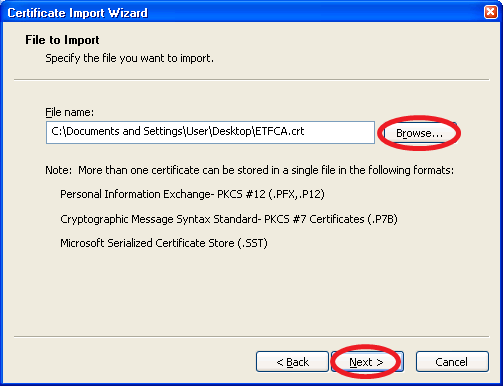Click the 'File name:' label
The width and height of the screenshot is (503, 386).
70,112
